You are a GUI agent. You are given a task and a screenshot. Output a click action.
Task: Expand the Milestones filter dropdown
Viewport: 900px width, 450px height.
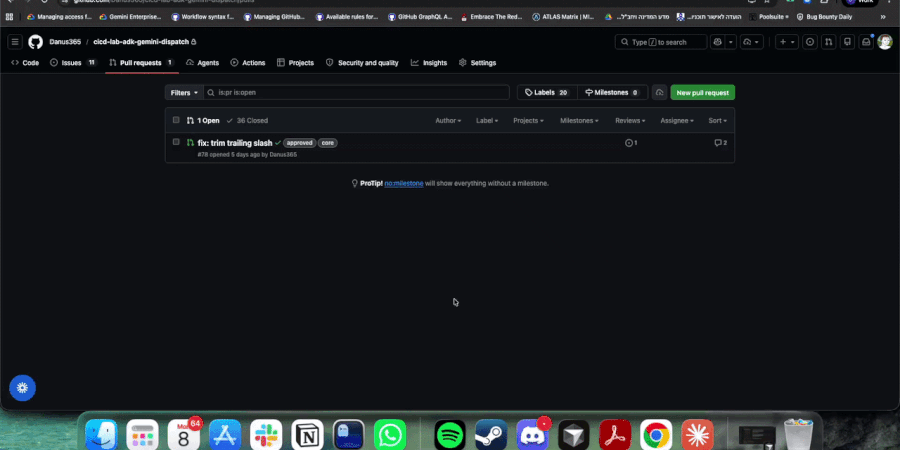[x=579, y=121]
